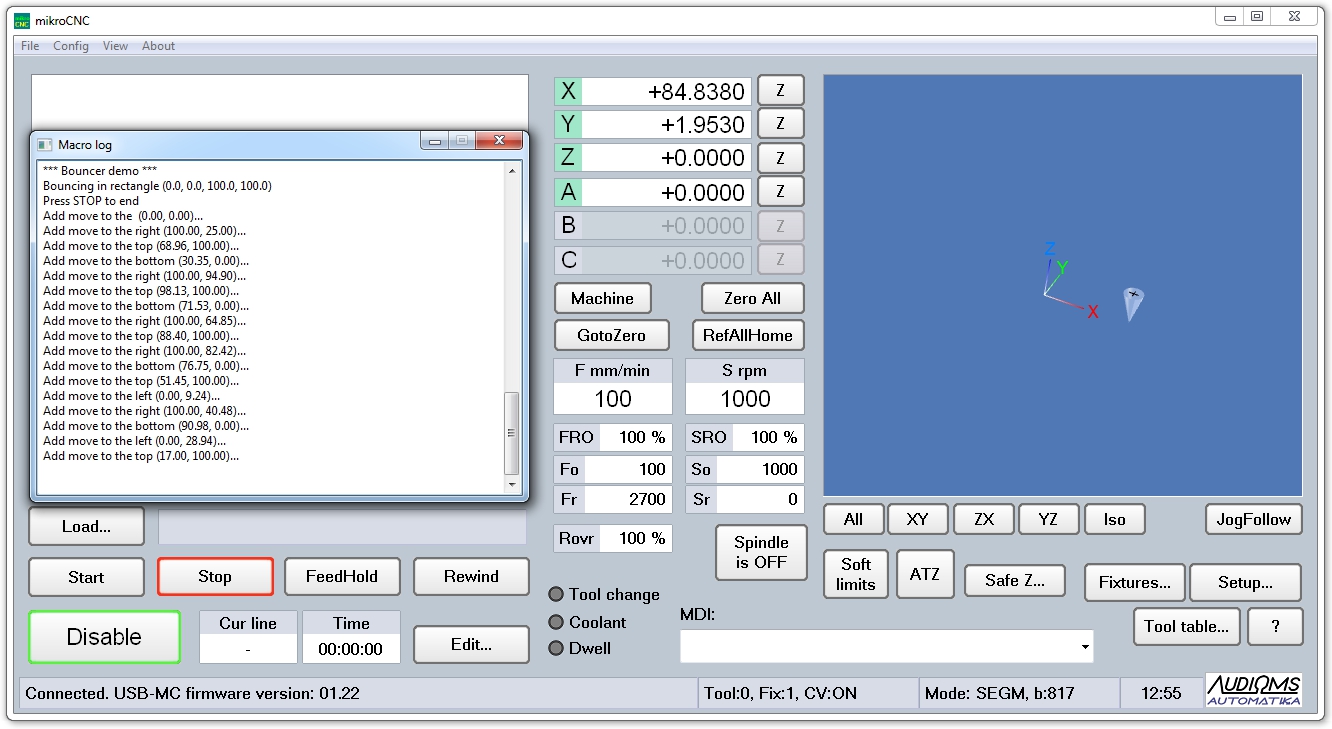Open the Config menu

71,46
